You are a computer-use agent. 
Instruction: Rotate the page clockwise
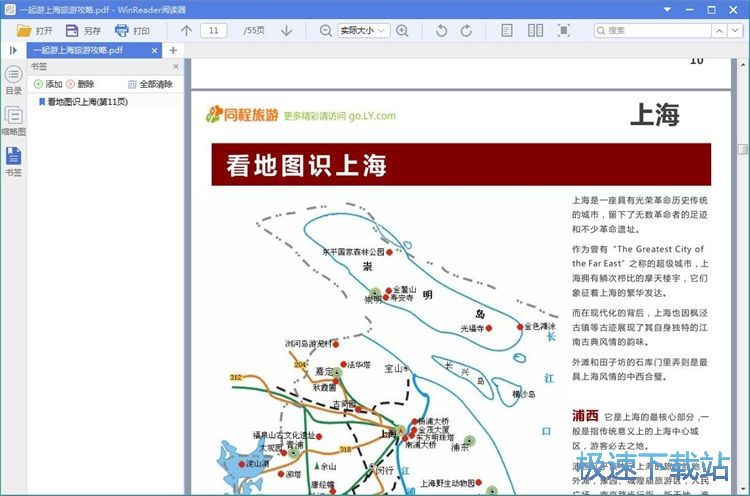click(x=466, y=30)
